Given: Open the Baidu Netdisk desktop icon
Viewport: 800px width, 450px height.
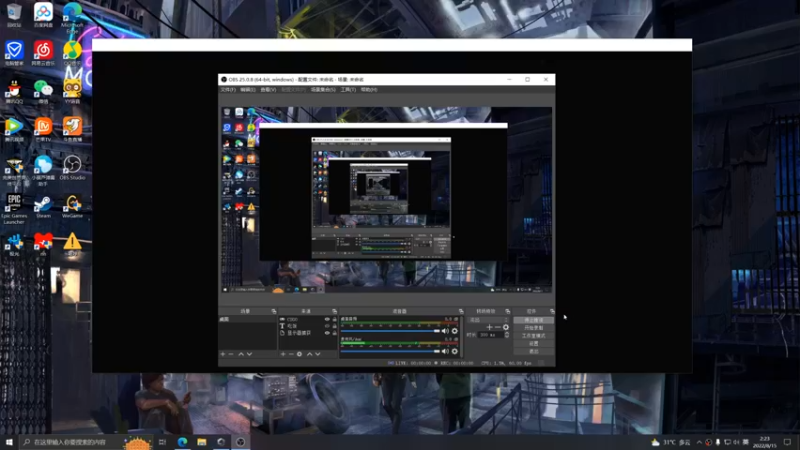Looking at the screenshot, I should point(43,15).
